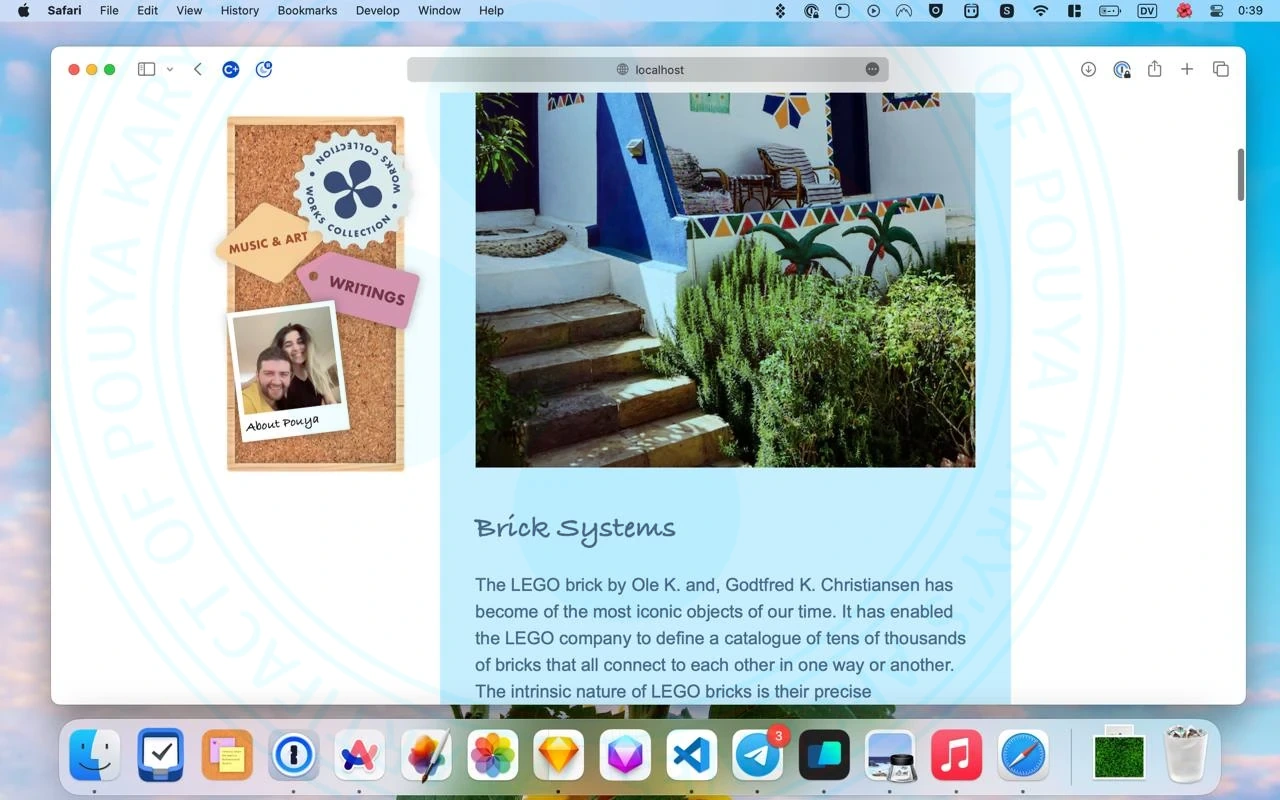The height and width of the screenshot is (800, 1280).
Task: Open 1Password from the Dock
Action: tap(294, 755)
